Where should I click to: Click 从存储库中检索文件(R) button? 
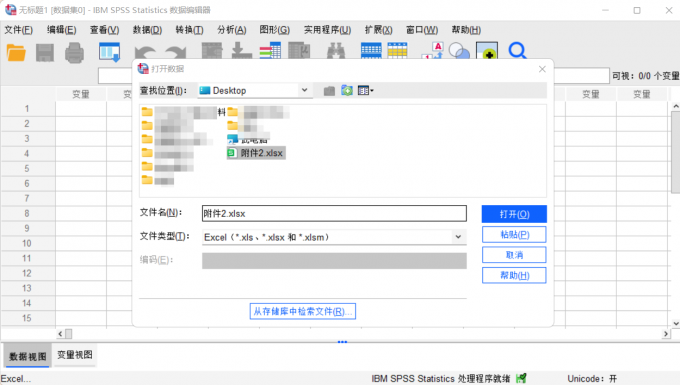click(303, 311)
